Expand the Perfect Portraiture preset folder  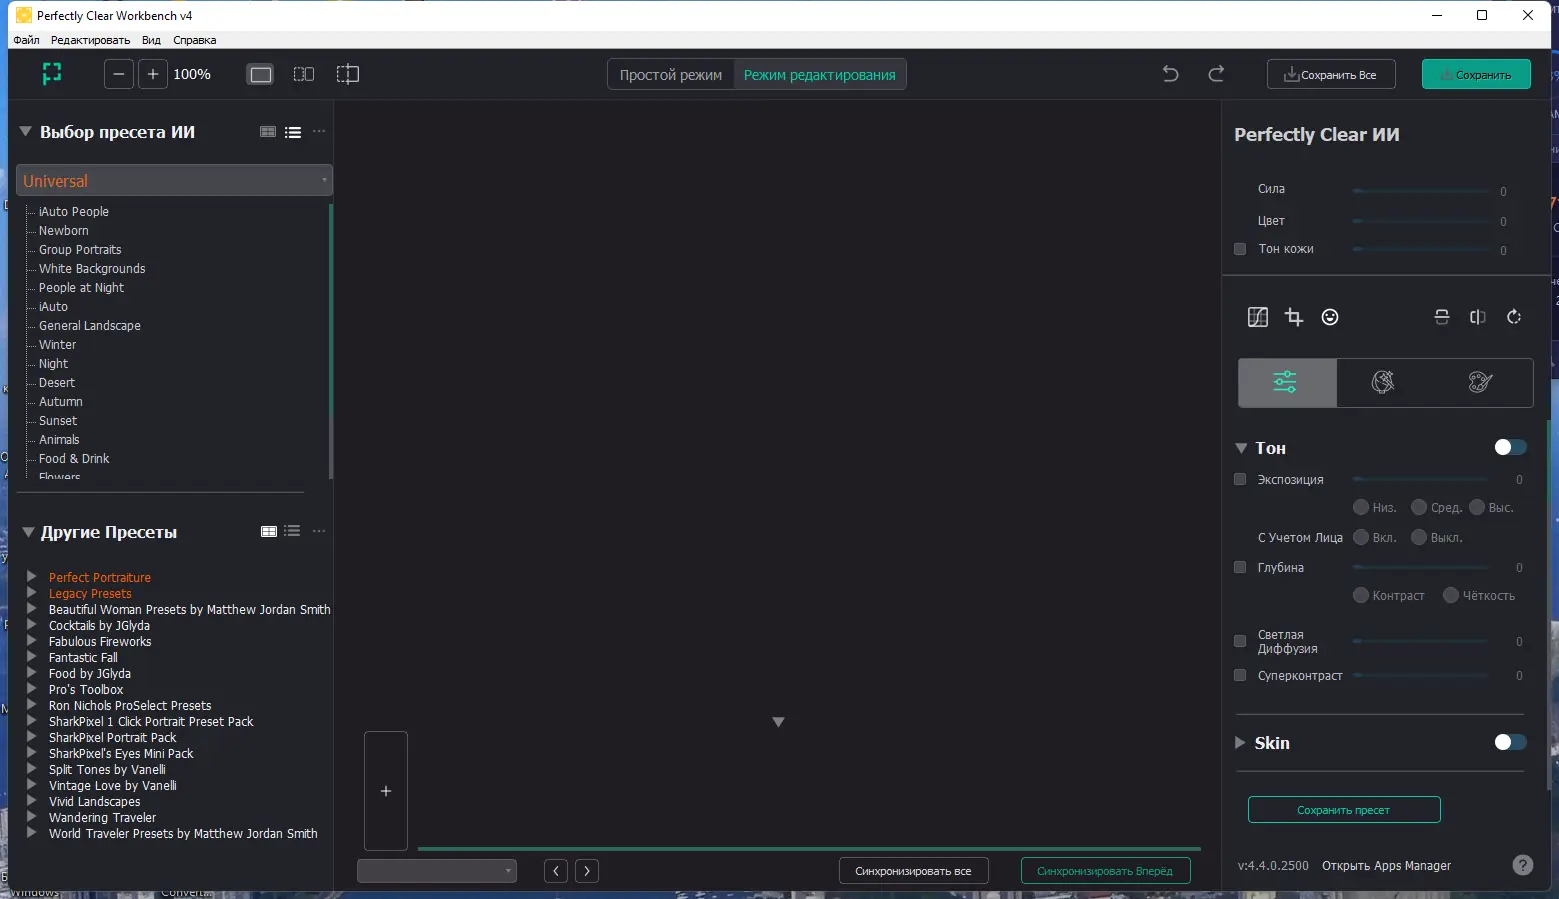coord(32,577)
